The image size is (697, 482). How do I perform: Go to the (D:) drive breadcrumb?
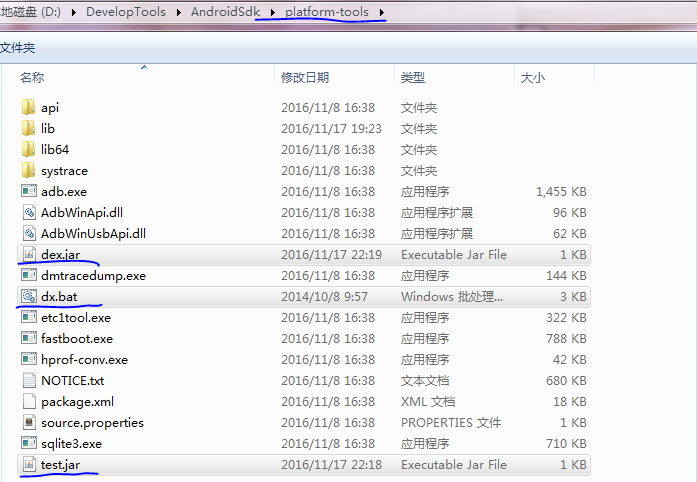(30, 12)
